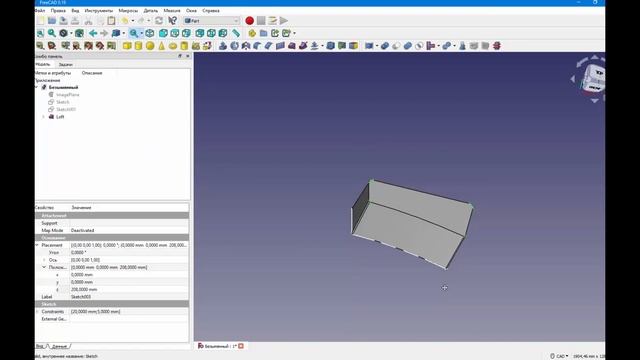The image size is (640, 360).
Task: Click navigation cube top arrow
Action: (x=594, y=58)
